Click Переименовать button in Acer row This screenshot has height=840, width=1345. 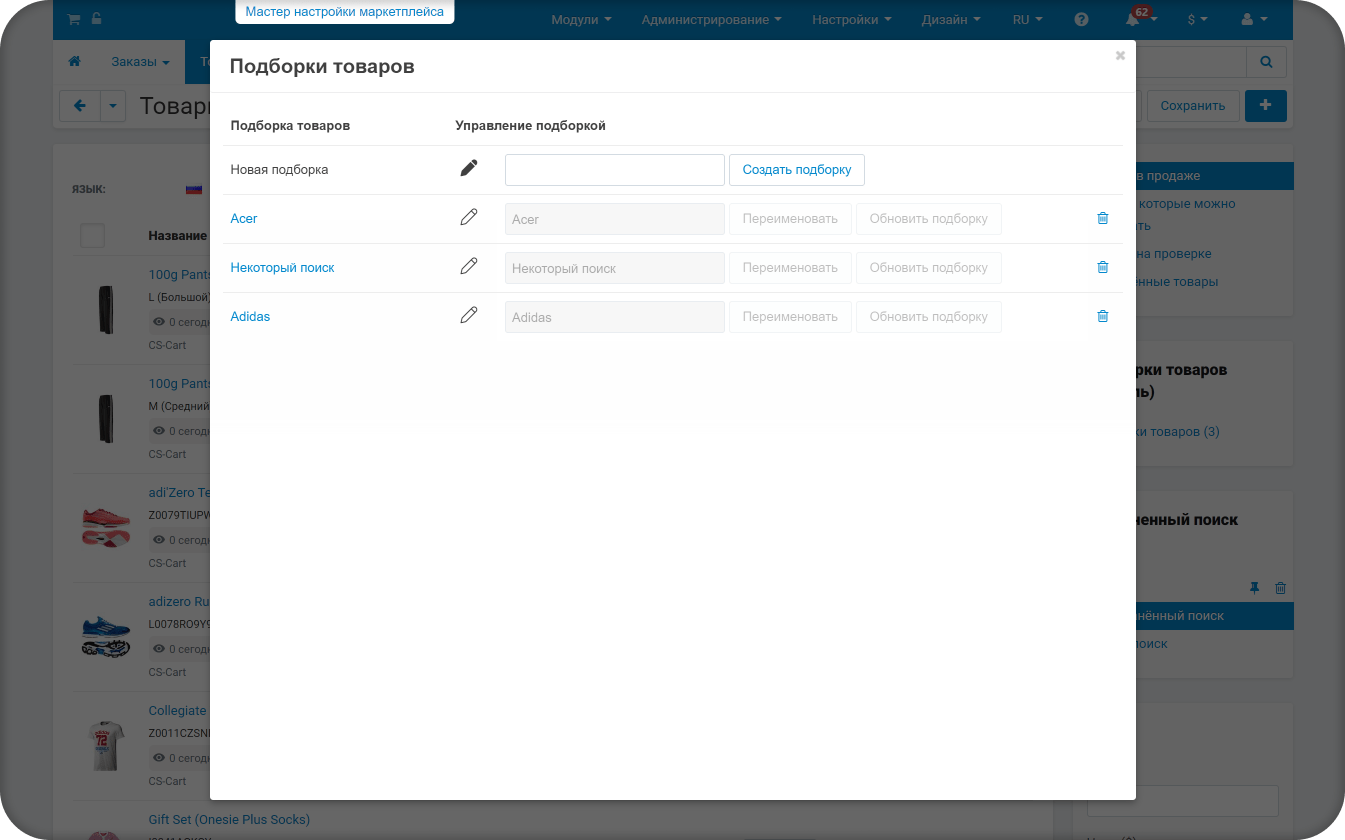pyautogui.click(x=790, y=219)
